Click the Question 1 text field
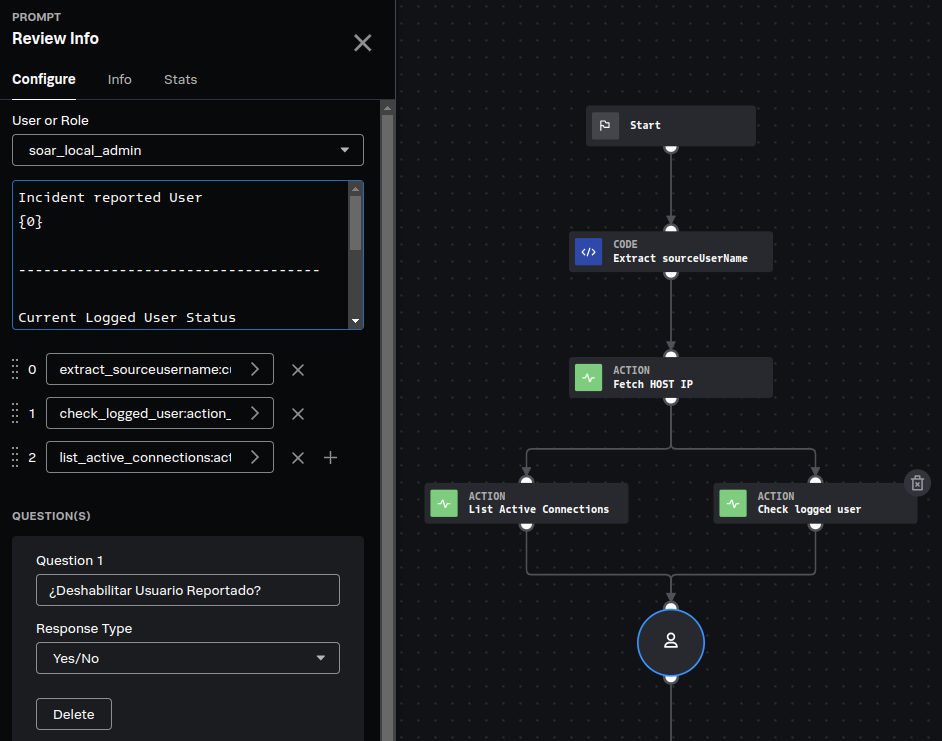Screen dimensions: 942x741 [x=188, y=590]
